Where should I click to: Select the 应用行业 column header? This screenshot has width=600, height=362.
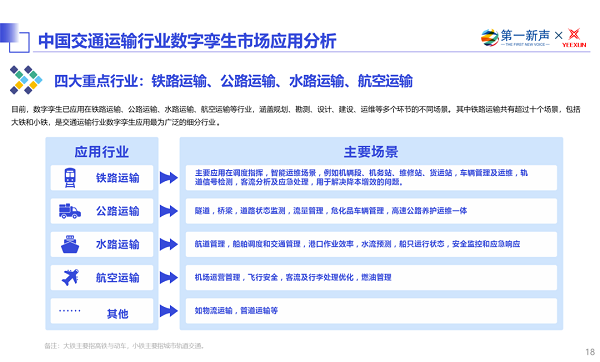[x=101, y=152]
